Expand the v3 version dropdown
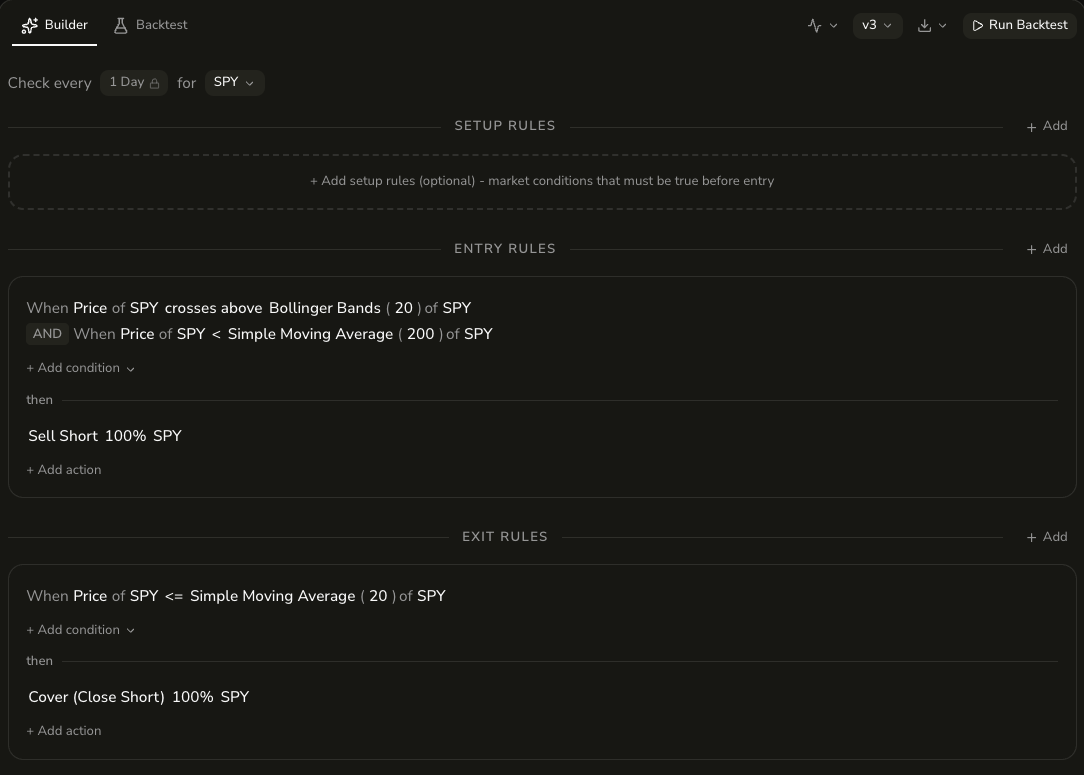This screenshot has height=775, width=1084. pos(877,25)
